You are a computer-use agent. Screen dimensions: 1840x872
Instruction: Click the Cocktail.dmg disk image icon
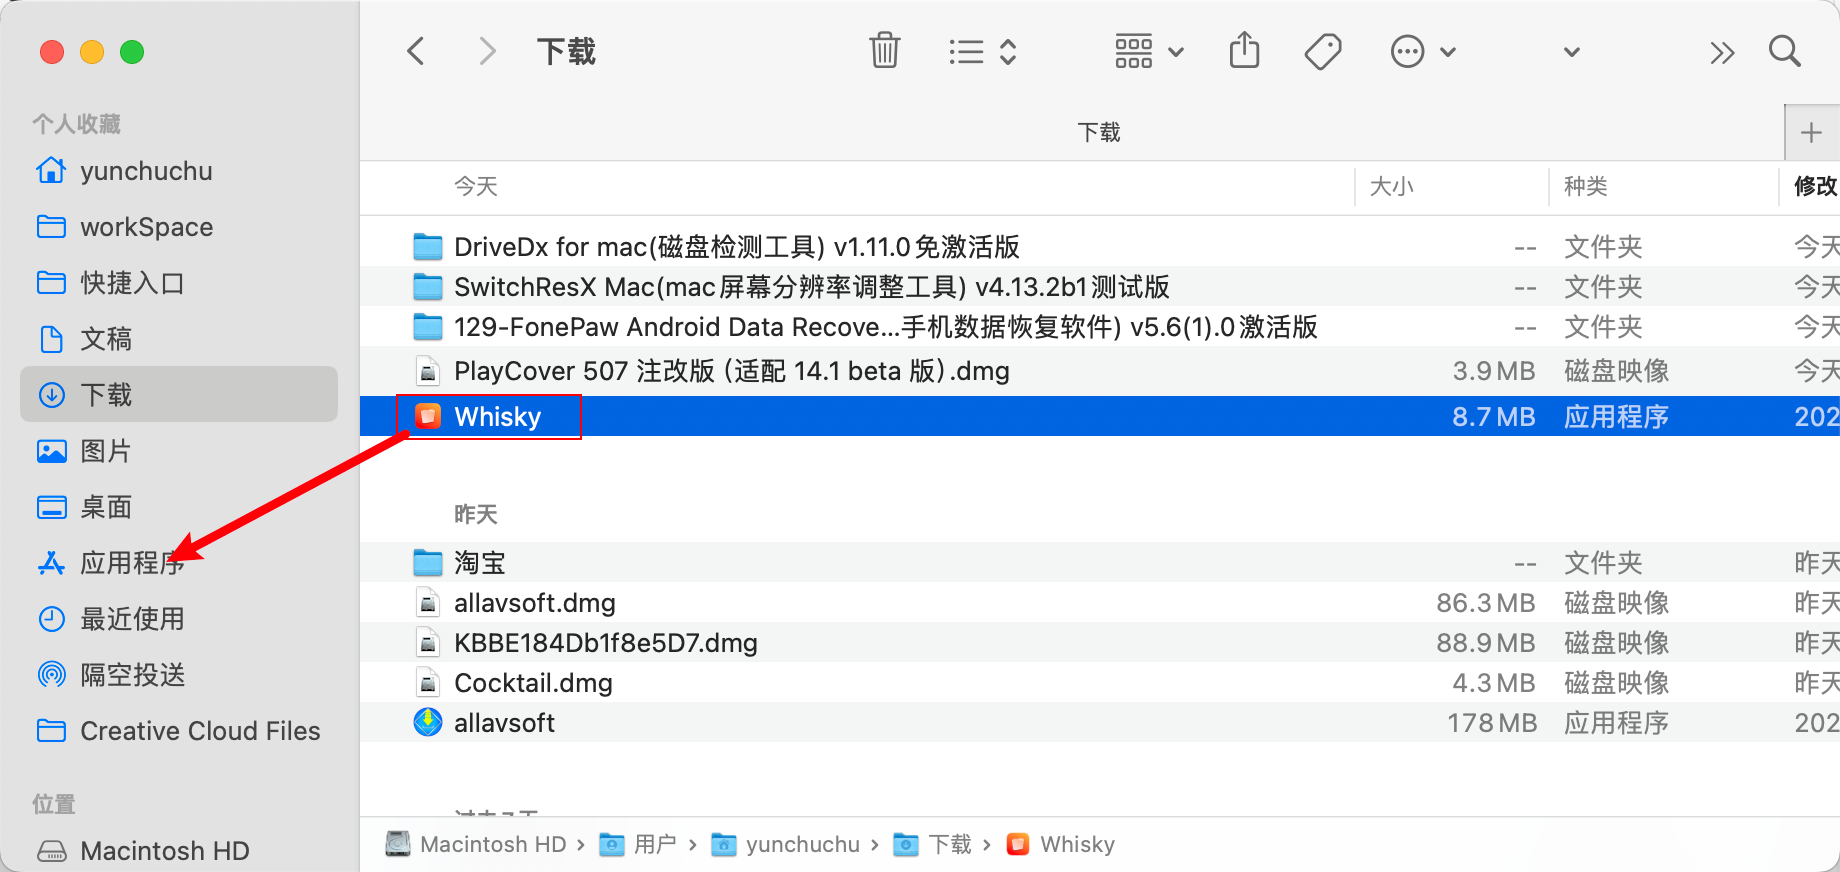pos(428,683)
